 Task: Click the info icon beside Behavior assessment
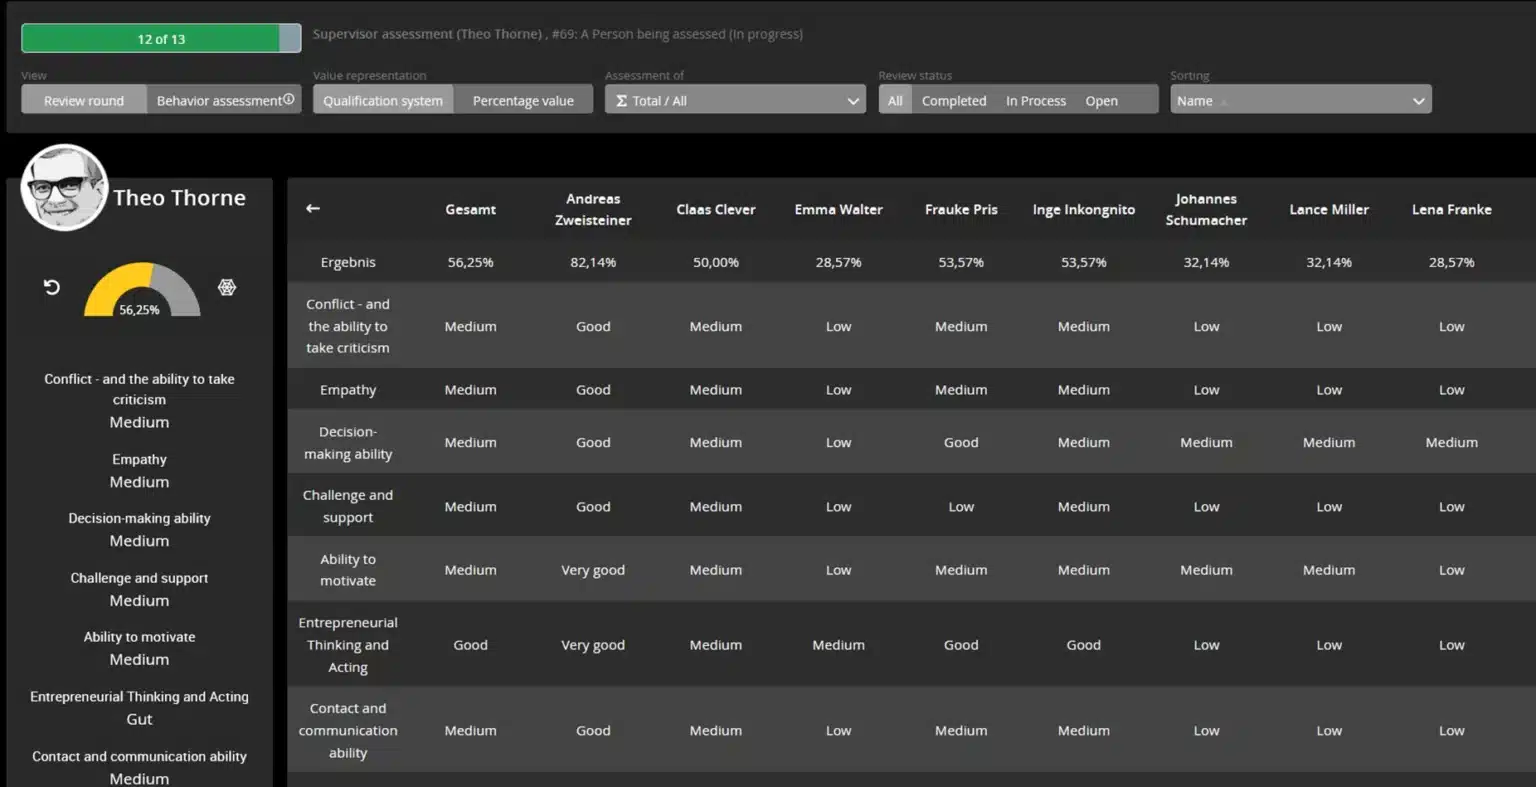point(289,99)
